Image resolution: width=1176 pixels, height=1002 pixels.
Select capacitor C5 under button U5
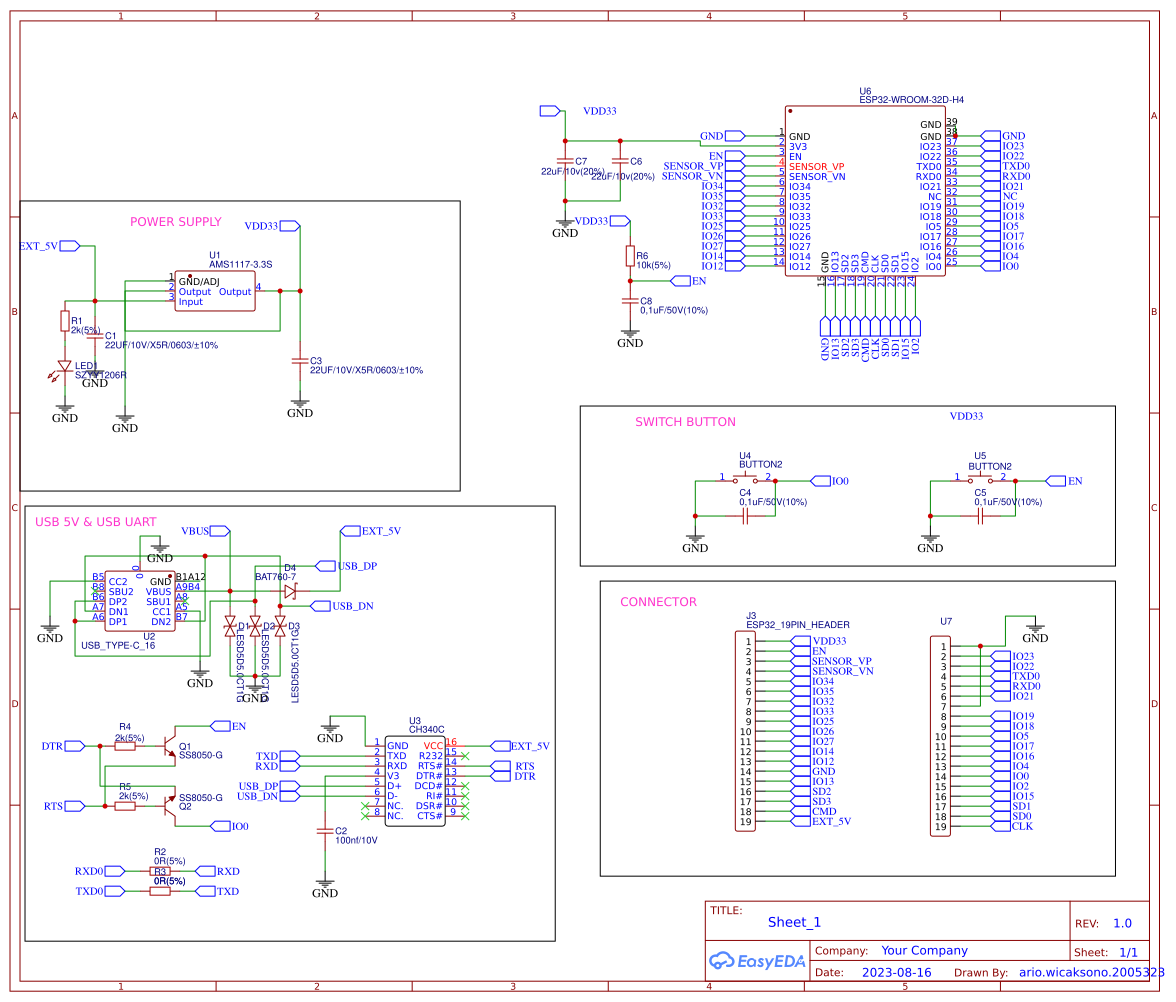pyautogui.click(x=980, y=516)
